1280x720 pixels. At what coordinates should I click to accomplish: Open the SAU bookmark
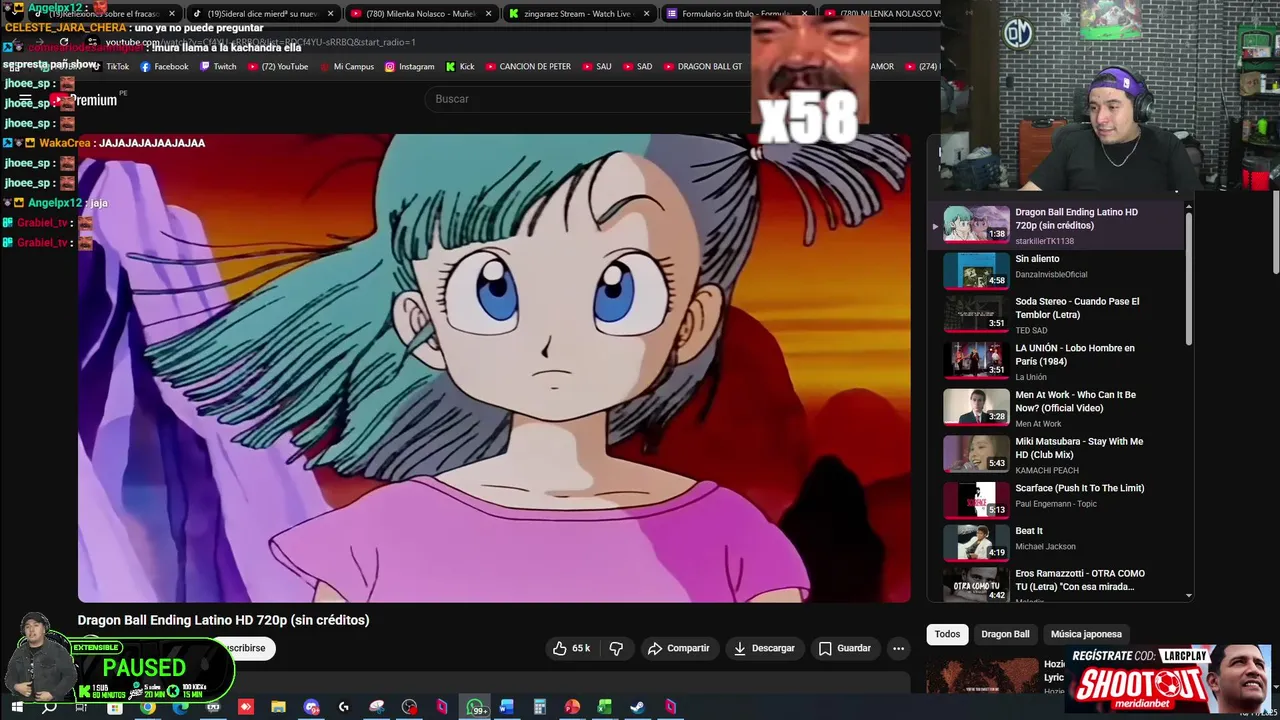596,67
